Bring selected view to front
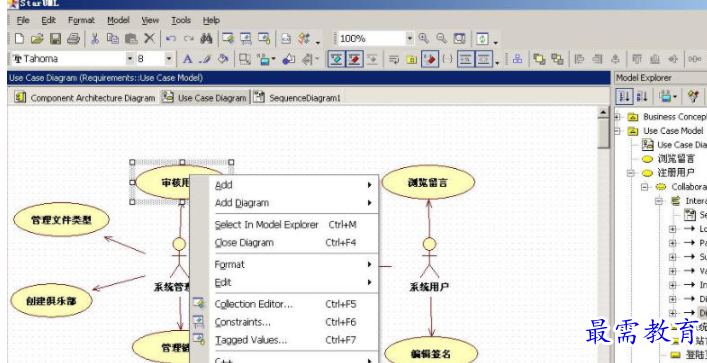Screen dimensions: 707x363 tap(539, 59)
